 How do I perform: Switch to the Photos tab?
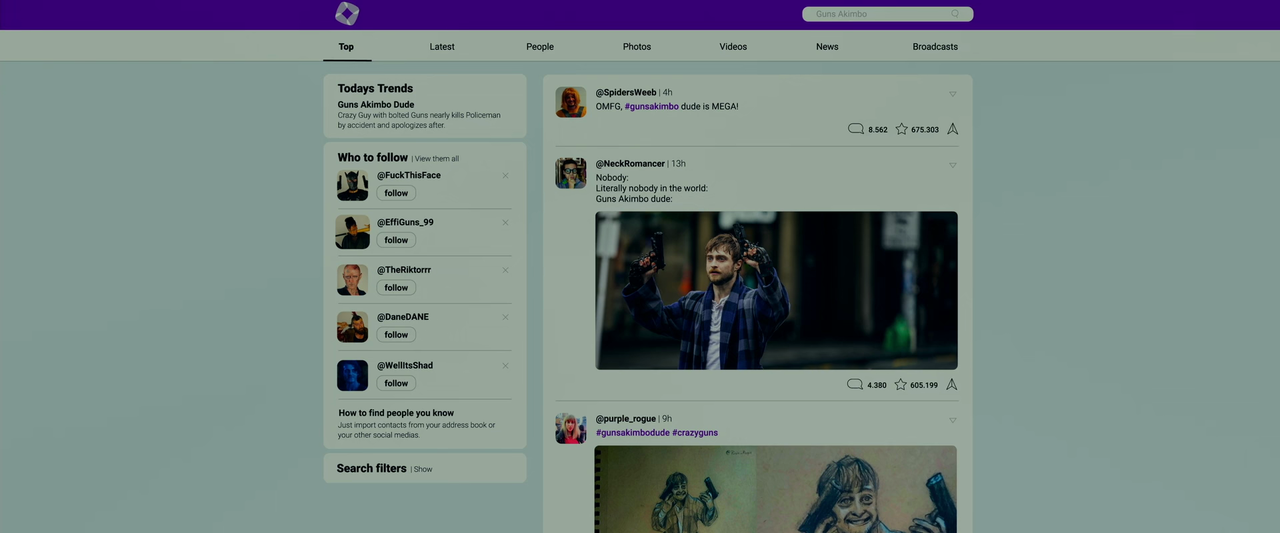point(637,47)
